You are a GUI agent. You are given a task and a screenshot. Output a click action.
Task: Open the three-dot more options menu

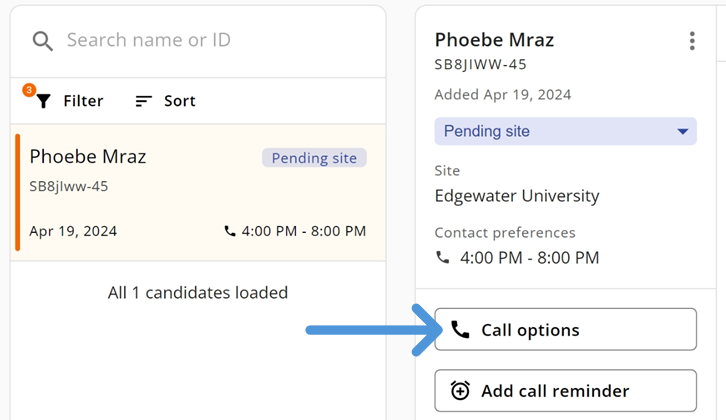click(x=692, y=41)
